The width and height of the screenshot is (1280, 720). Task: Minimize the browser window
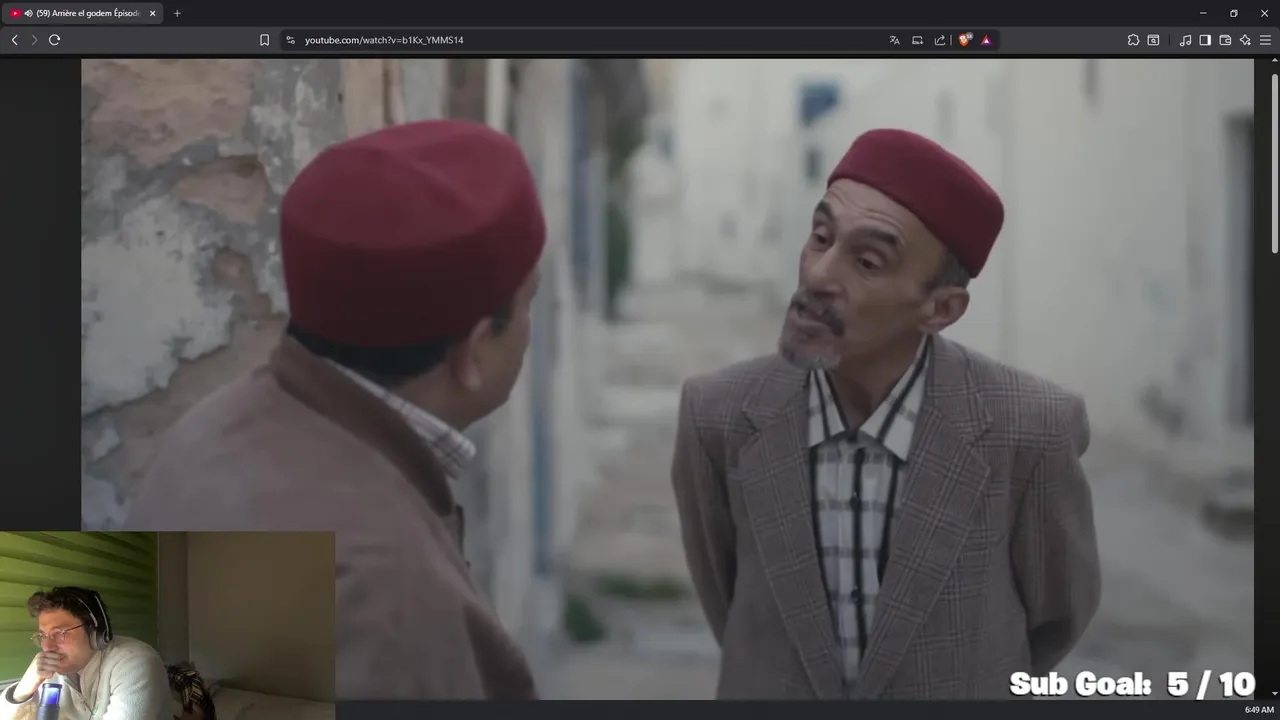(x=1203, y=13)
